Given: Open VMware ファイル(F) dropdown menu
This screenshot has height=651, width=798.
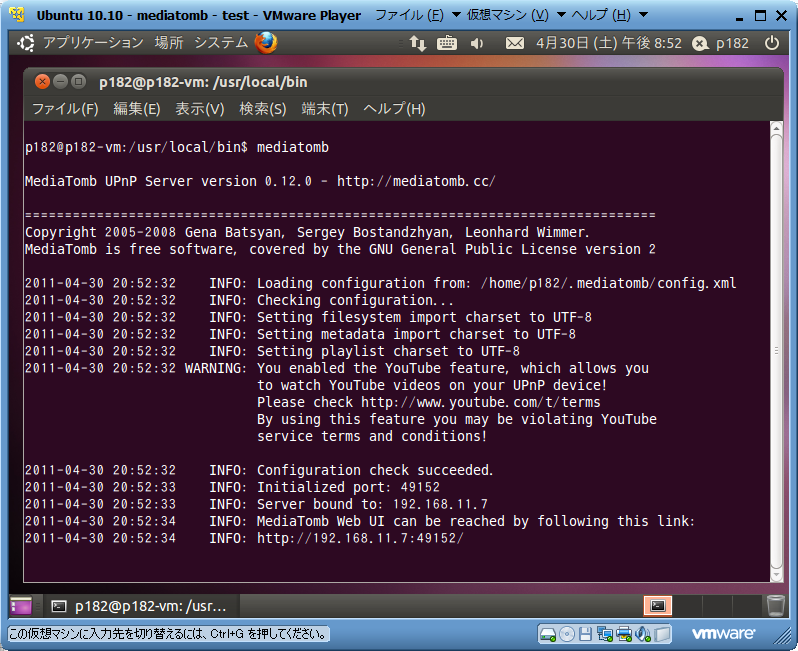Looking at the screenshot, I should (x=419, y=15).
